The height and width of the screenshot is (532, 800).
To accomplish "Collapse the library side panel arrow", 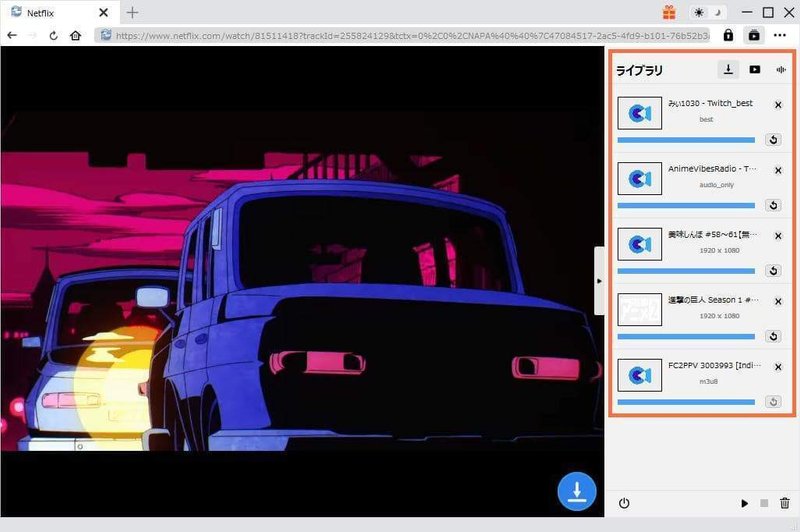I will 599,281.
